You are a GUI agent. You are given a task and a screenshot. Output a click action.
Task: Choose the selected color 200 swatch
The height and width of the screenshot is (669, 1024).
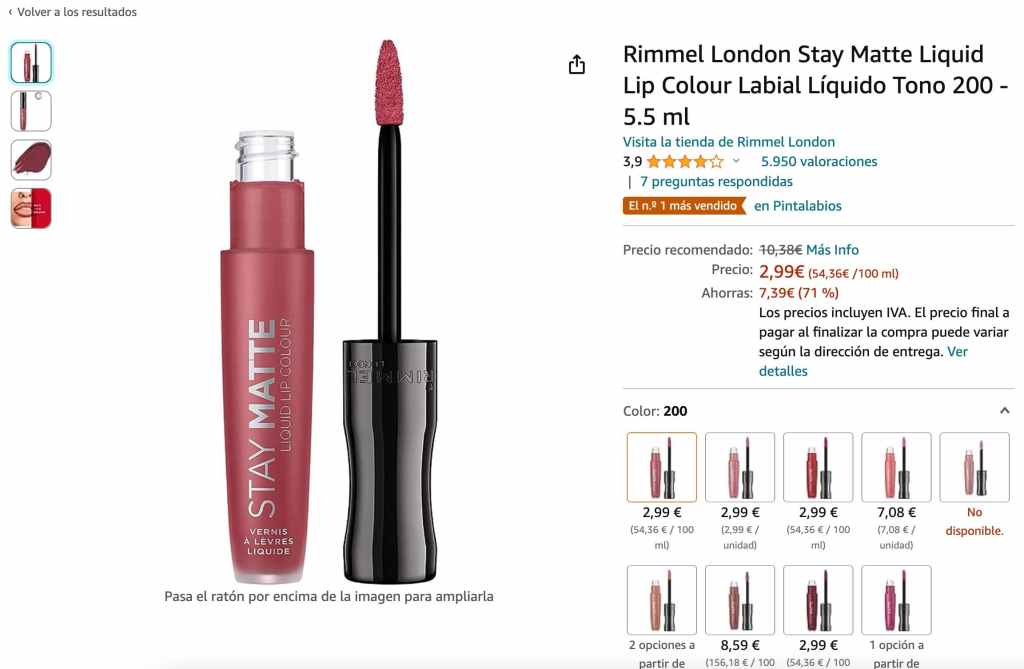pyautogui.click(x=662, y=467)
